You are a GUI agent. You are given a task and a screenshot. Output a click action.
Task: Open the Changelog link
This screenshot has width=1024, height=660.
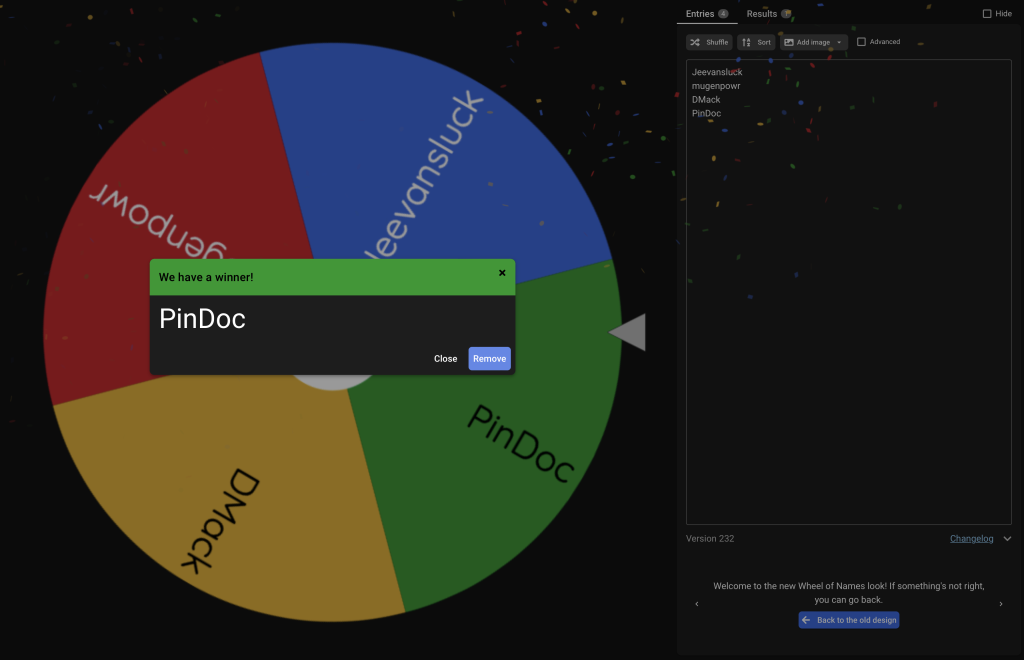(971, 539)
